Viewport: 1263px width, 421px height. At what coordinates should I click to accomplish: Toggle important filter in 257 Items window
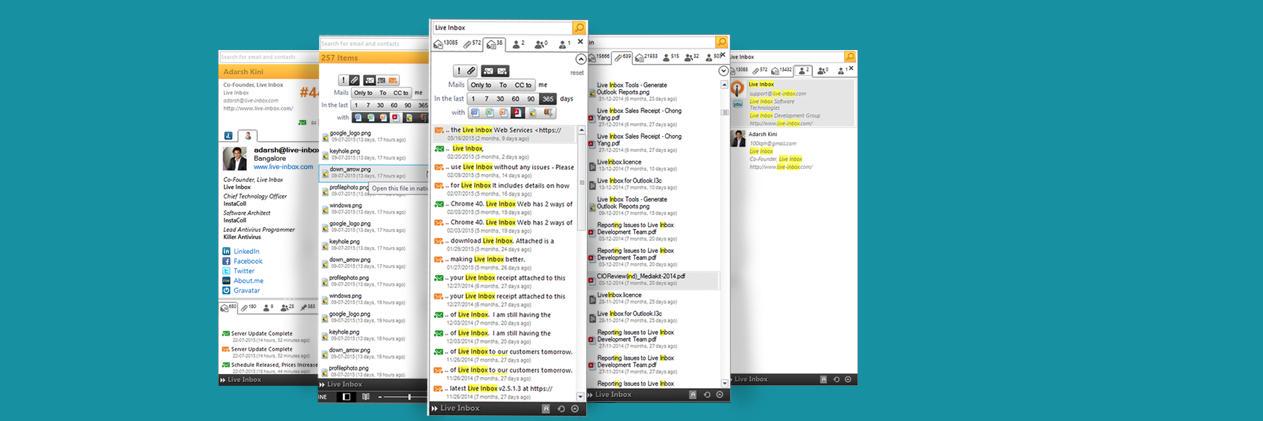(x=343, y=79)
